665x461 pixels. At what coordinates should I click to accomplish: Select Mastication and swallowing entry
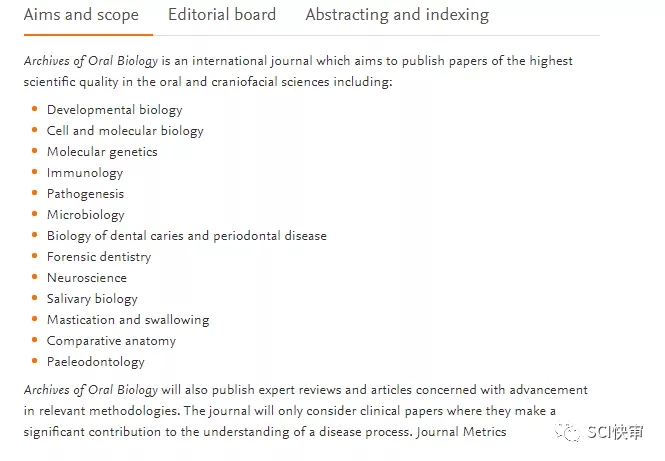coord(128,320)
